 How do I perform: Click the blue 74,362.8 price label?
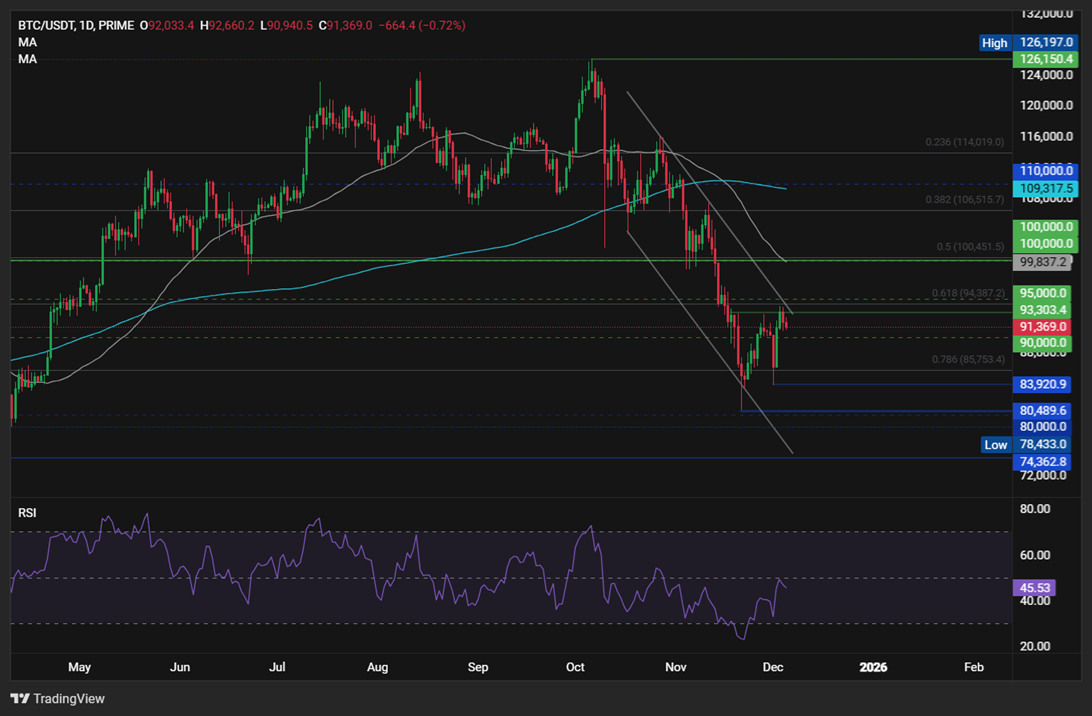(x=1044, y=461)
